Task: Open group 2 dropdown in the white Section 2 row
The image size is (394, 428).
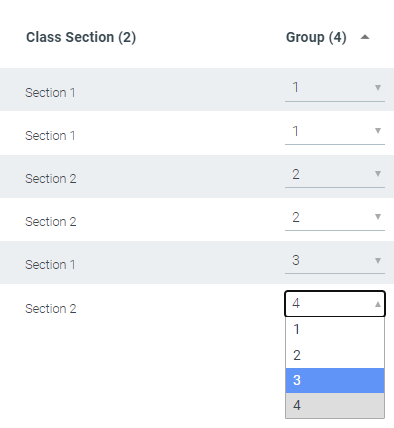Action: click(335, 217)
